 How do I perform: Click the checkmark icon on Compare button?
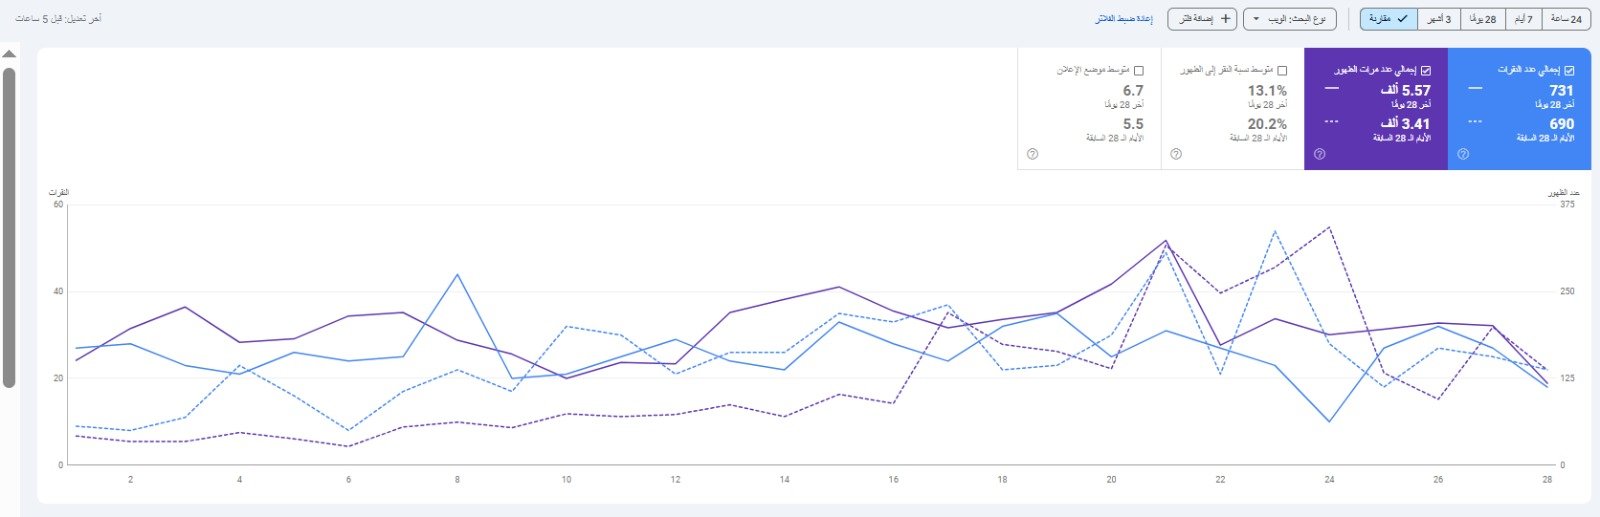pyautogui.click(x=1403, y=19)
